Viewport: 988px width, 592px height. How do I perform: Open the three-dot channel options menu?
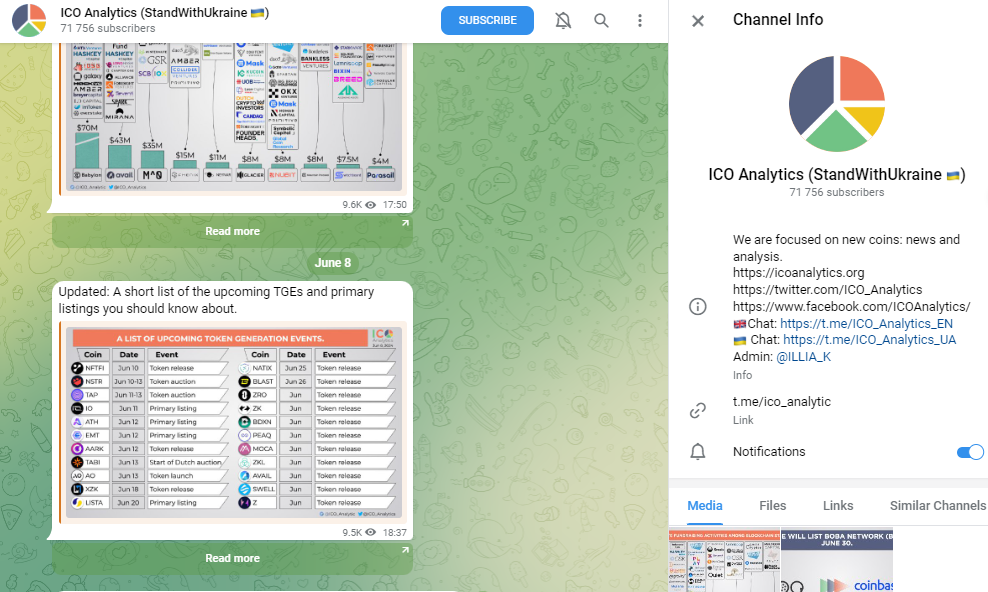pyautogui.click(x=640, y=20)
